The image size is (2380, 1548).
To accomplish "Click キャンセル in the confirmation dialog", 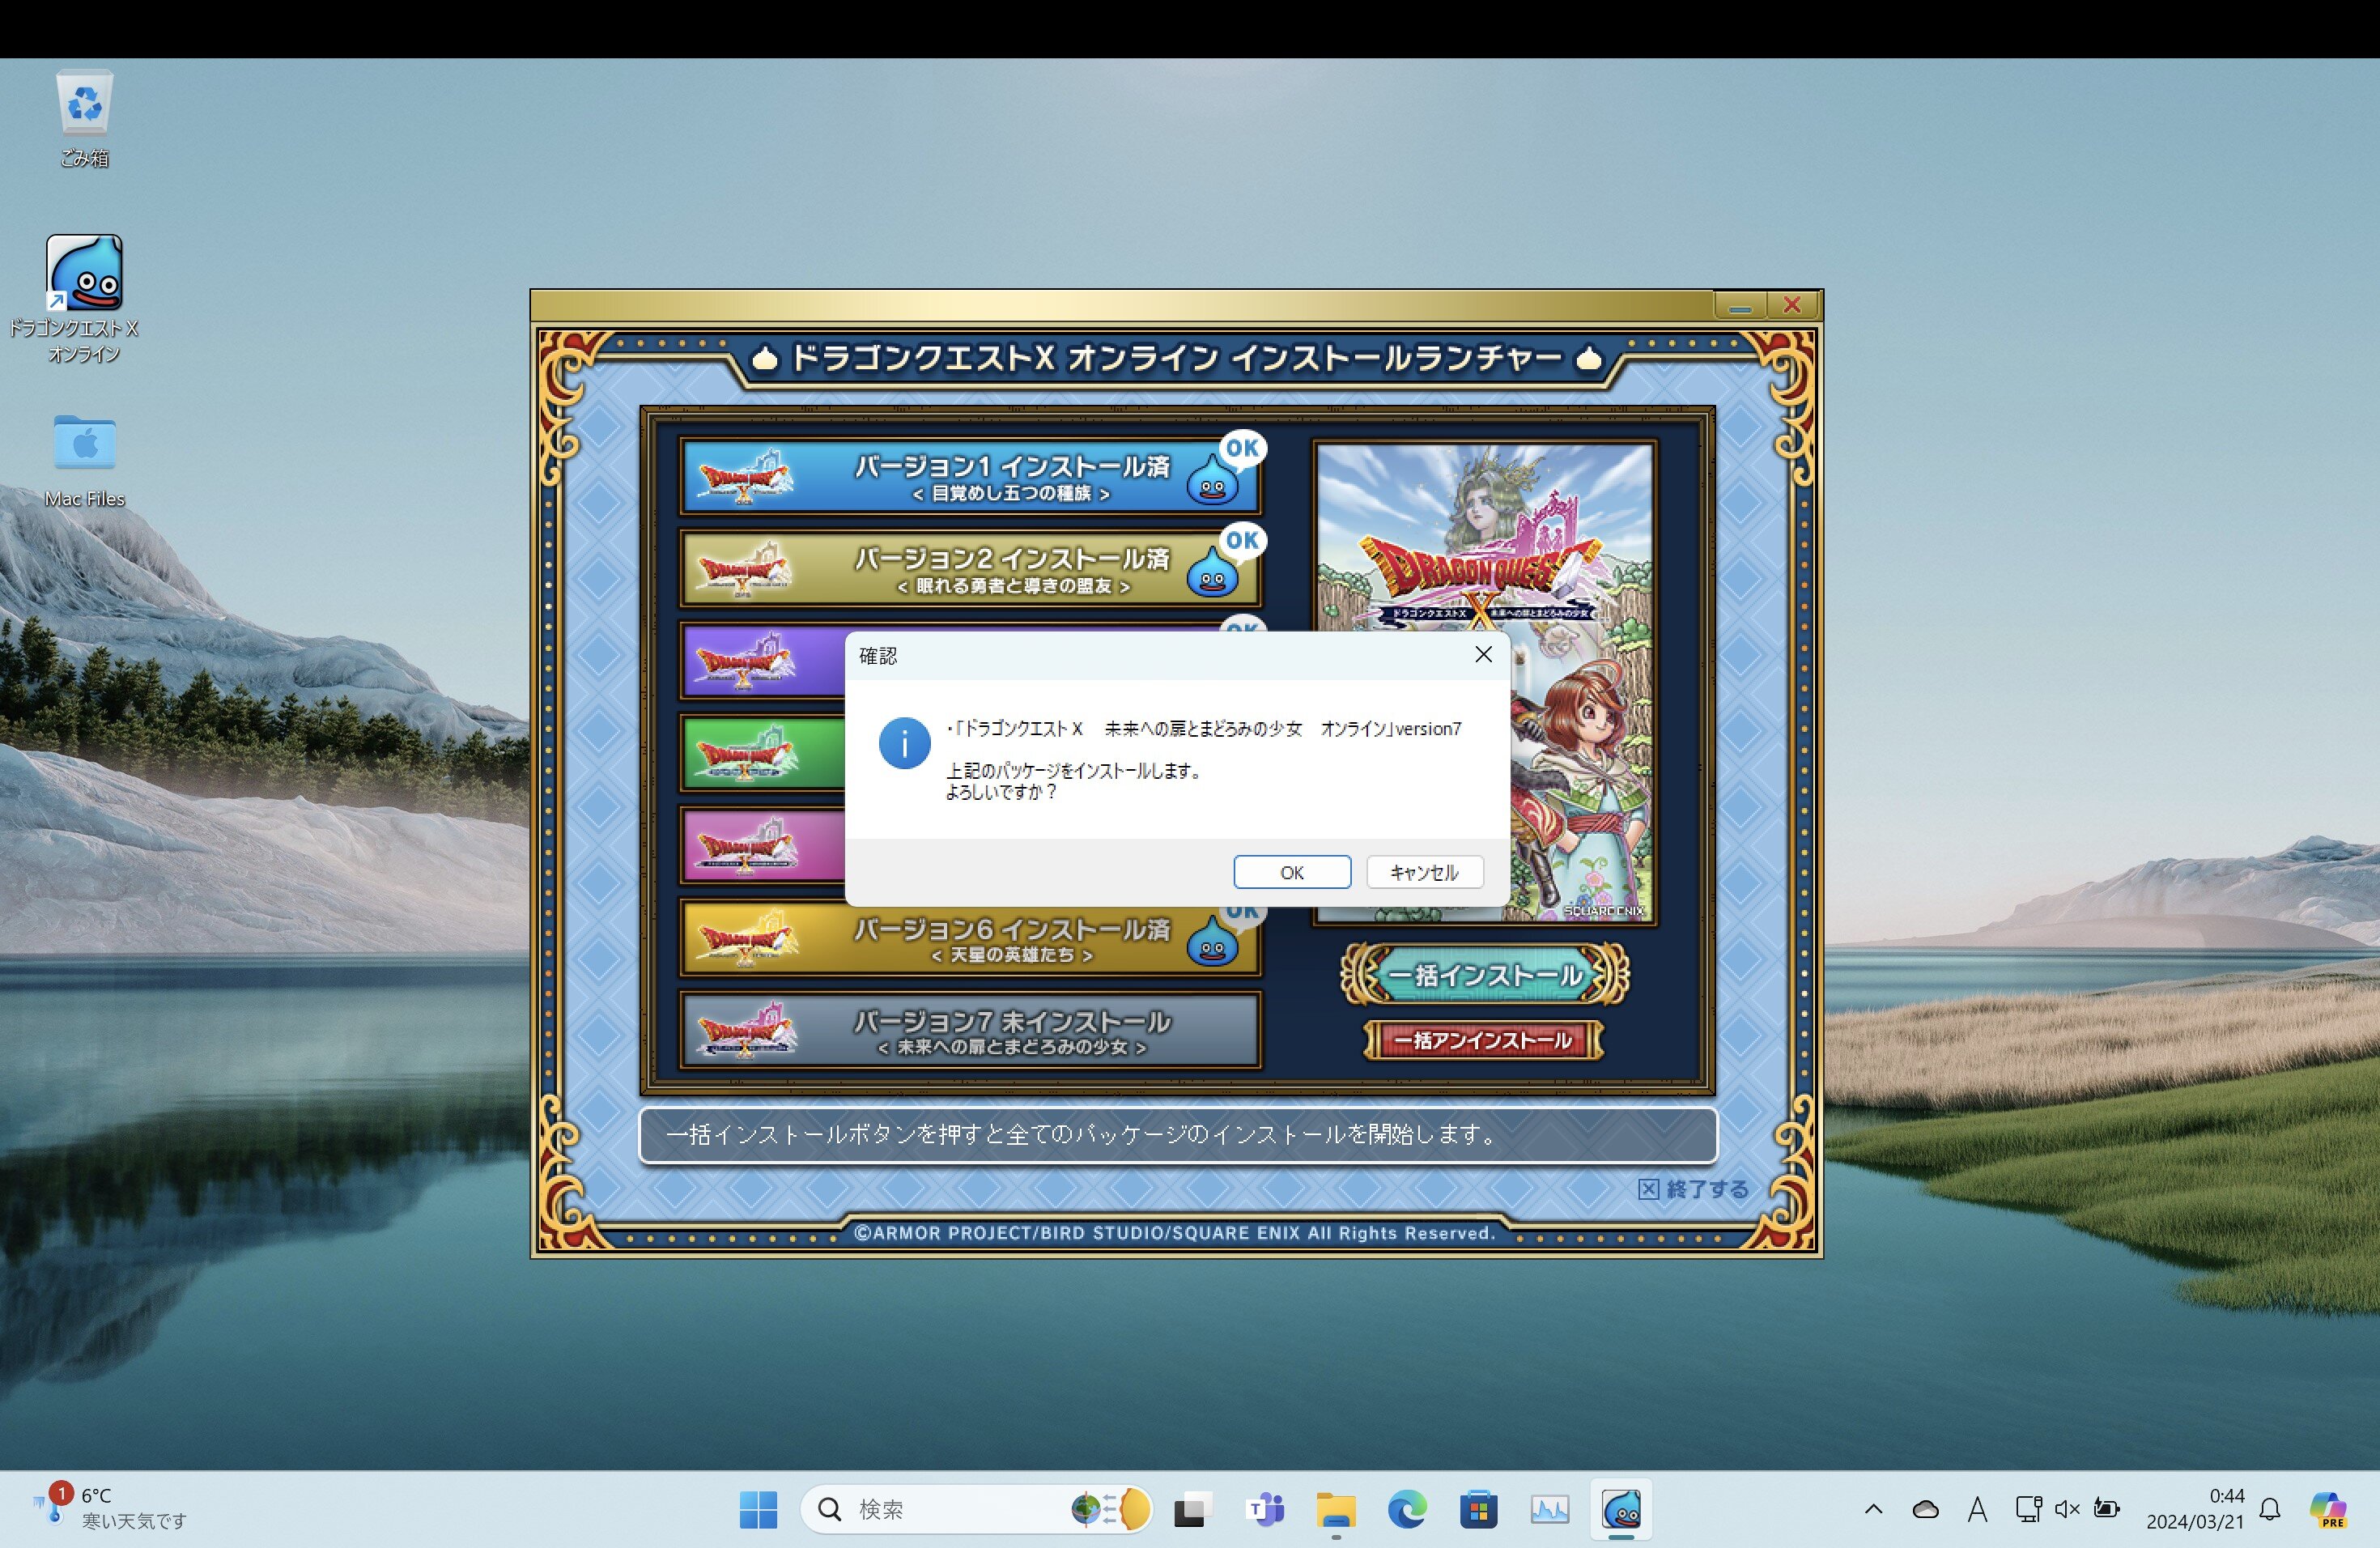I will tap(1424, 872).
